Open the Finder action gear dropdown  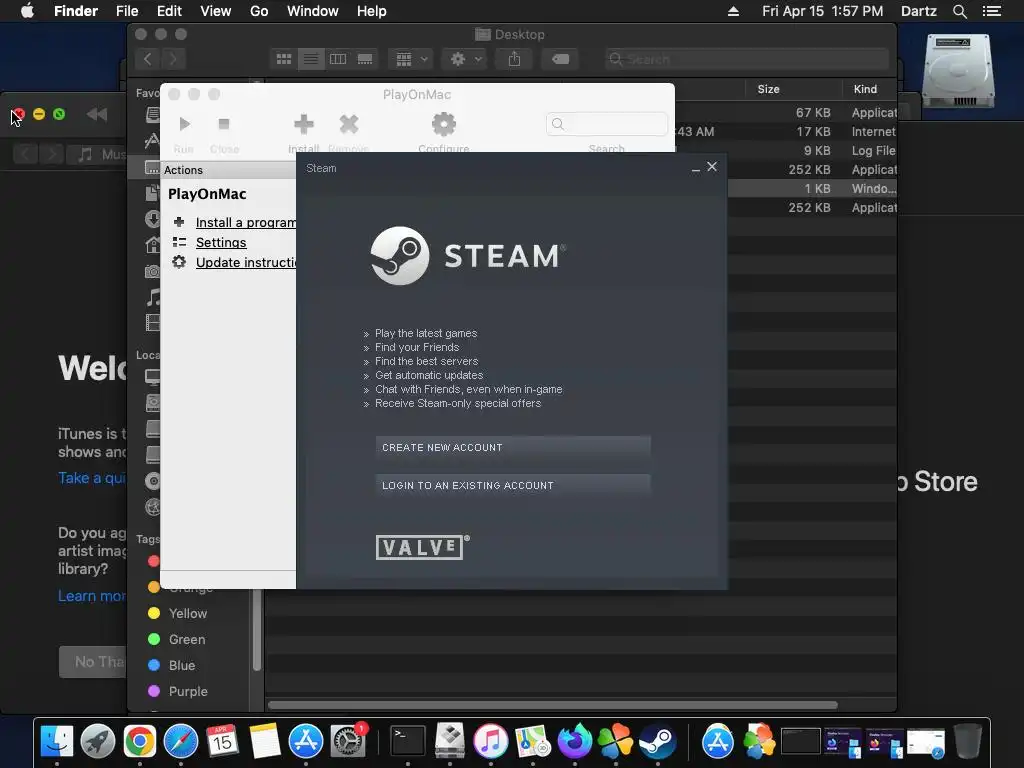pos(464,59)
